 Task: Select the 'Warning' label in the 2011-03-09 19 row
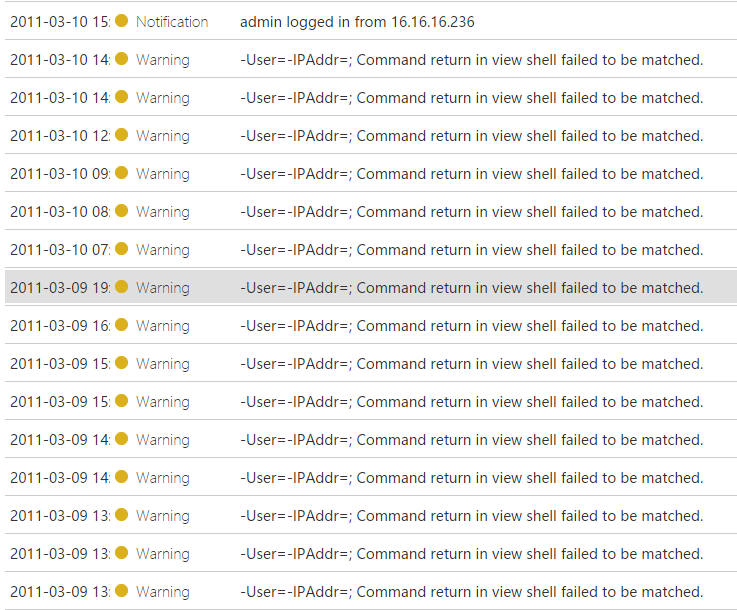coord(163,288)
